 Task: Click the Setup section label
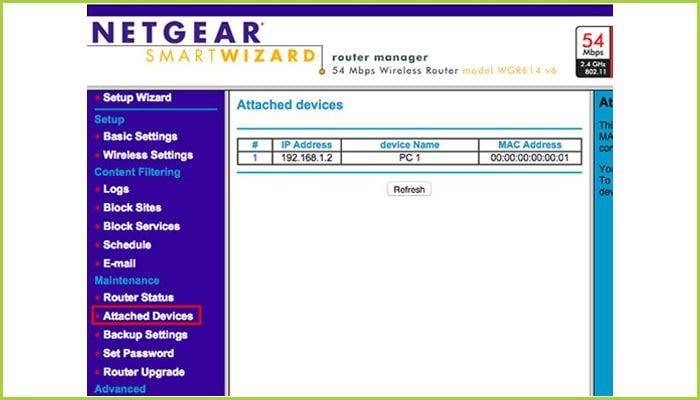tap(109, 120)
